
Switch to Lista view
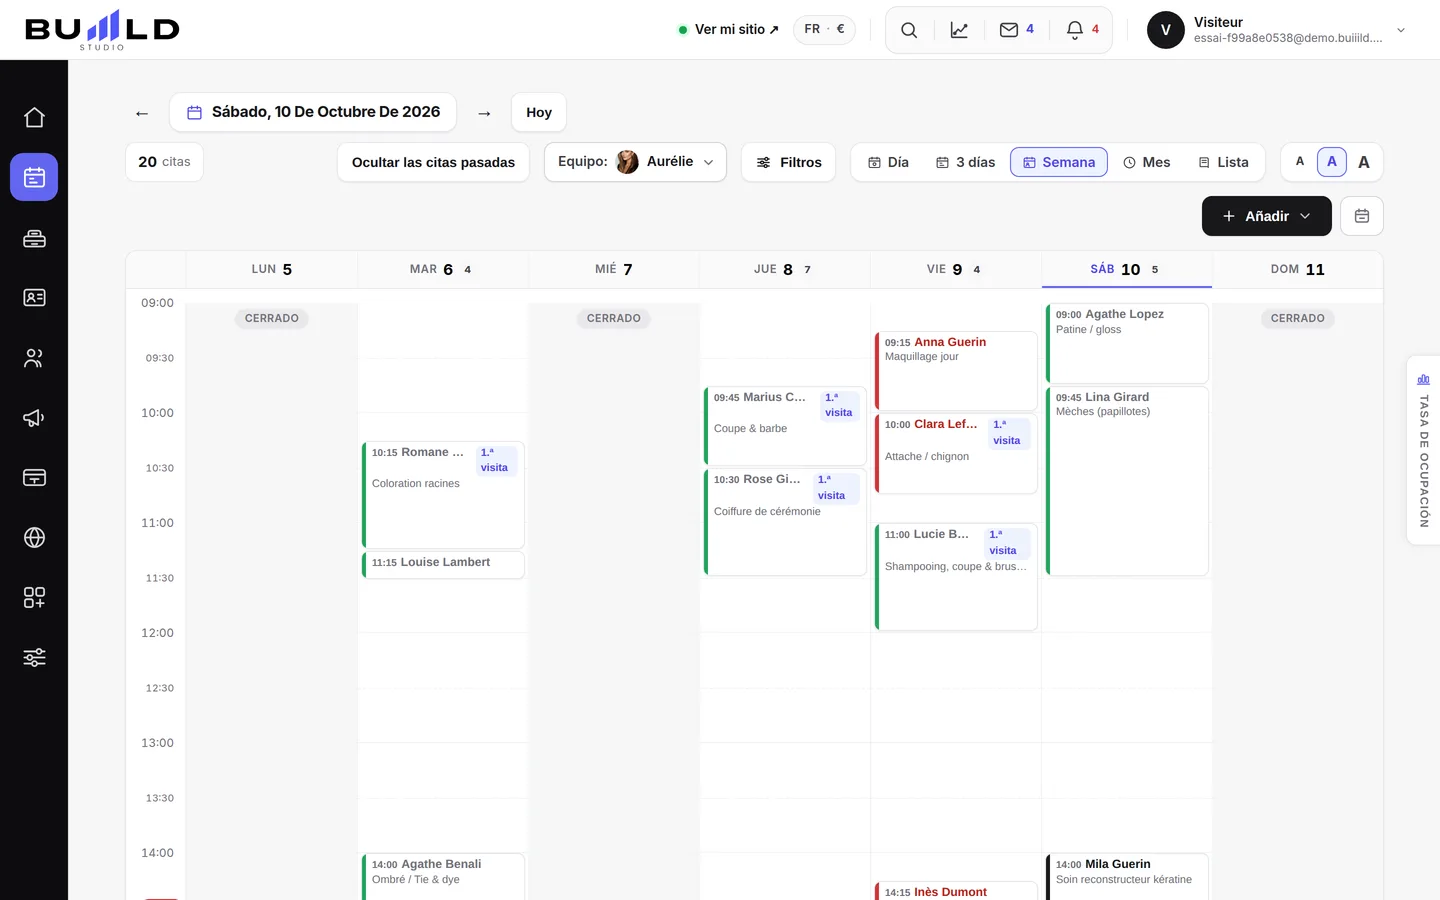coord(1223,162)
